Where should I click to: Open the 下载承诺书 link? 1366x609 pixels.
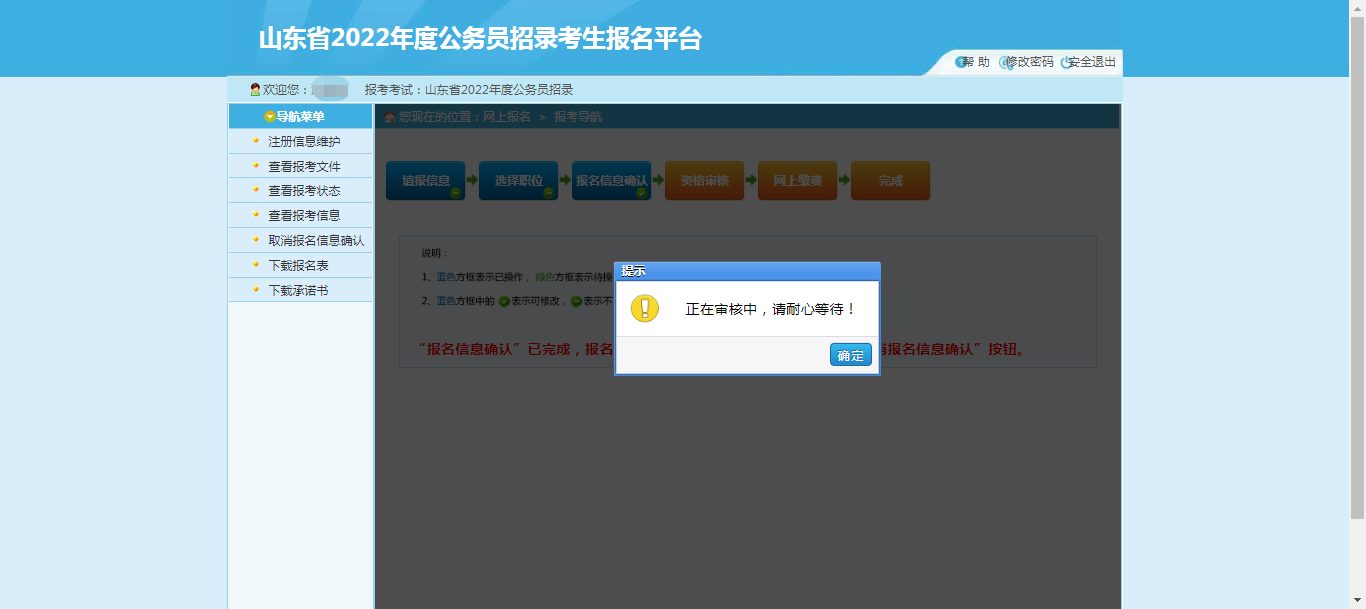coord(295,289)
